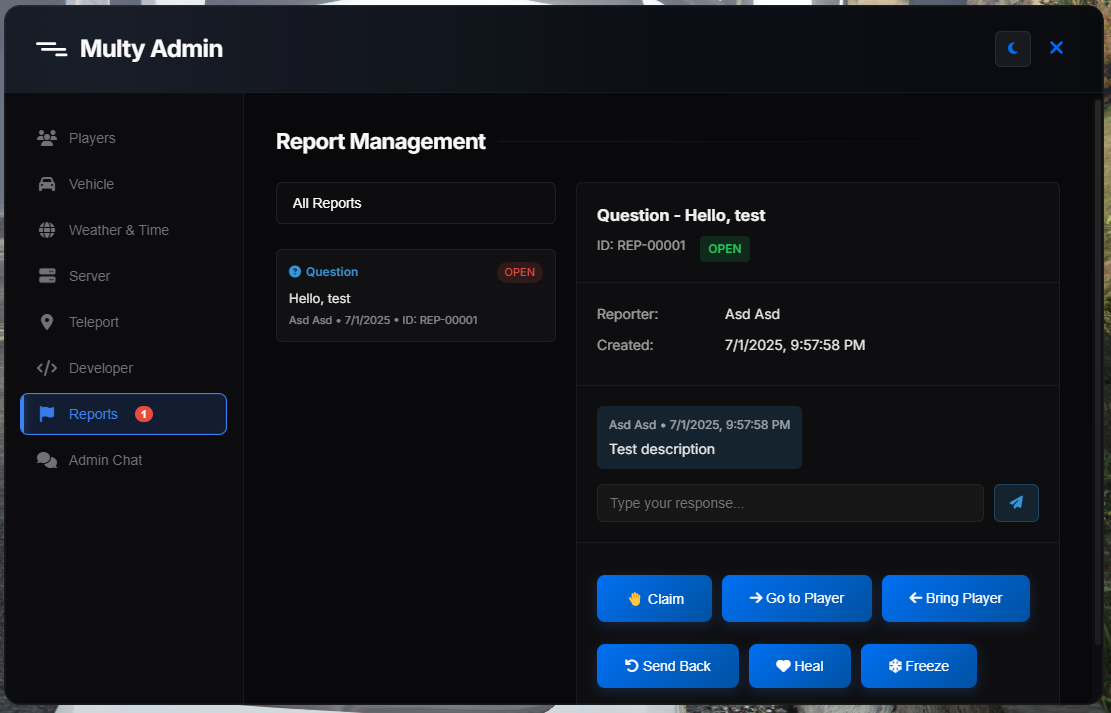The width and height of the screenshot is (1111, 713).
Task: Toggle Freeze on the reported player
Action: [x=918, y=666]
